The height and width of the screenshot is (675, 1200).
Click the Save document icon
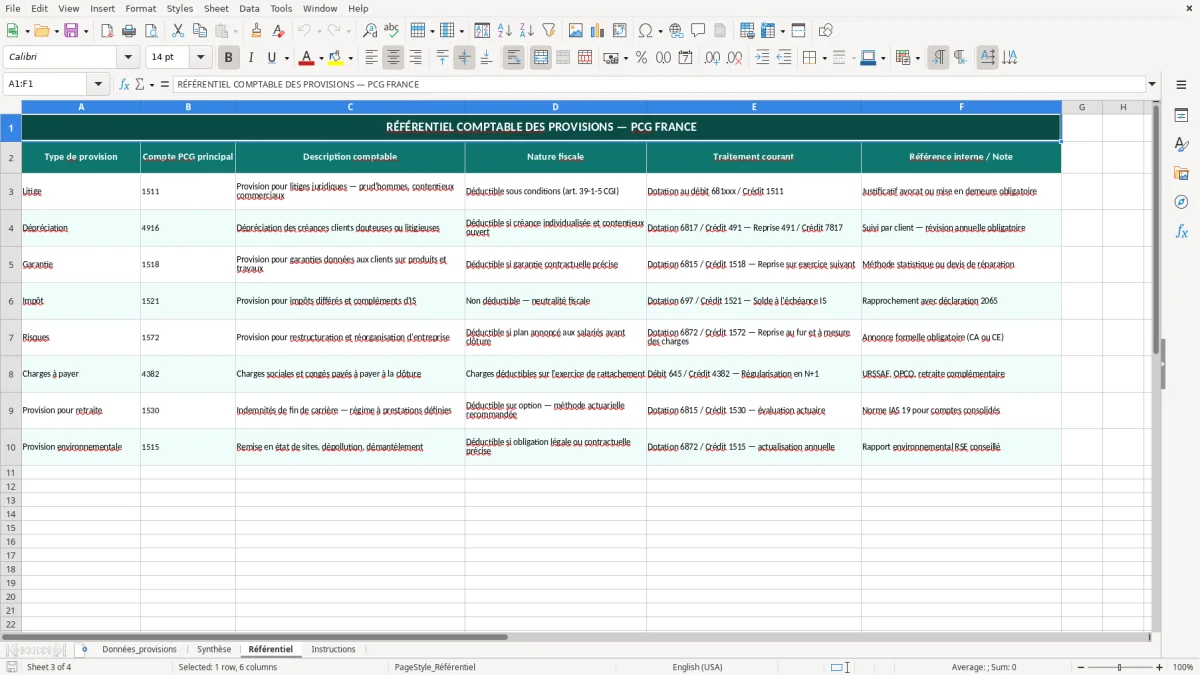(71, 31)
